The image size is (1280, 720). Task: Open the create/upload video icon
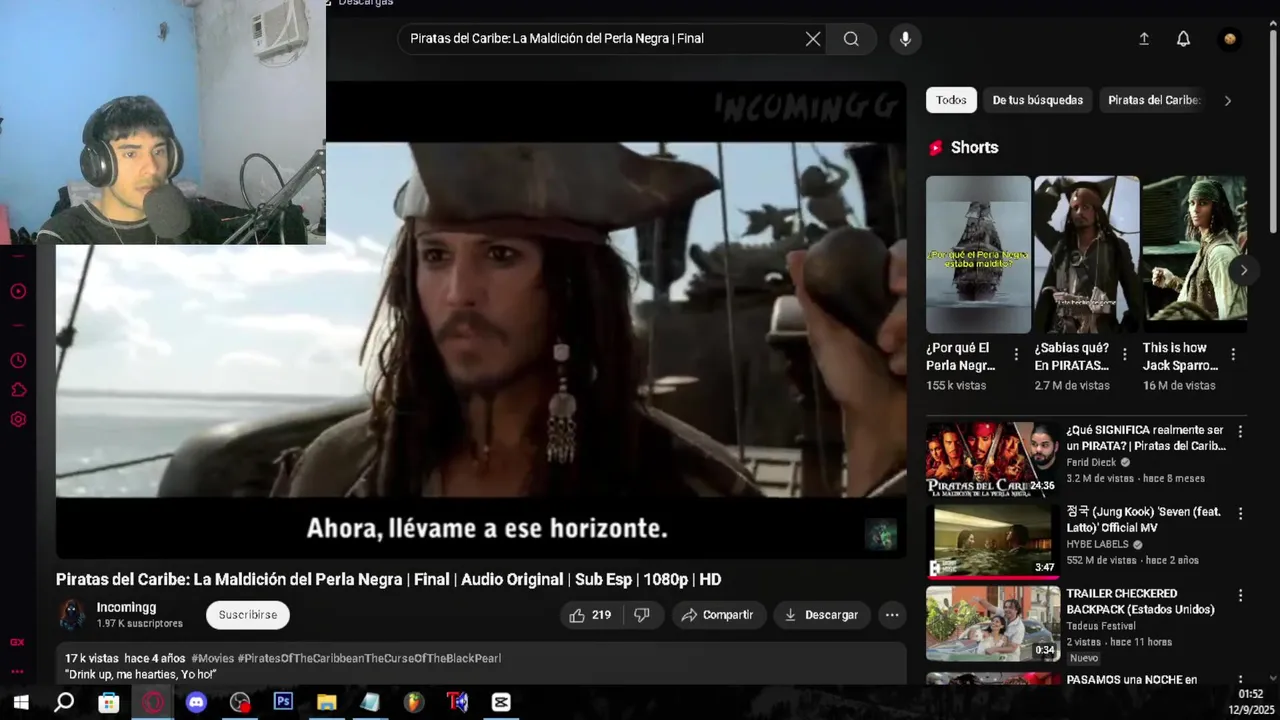click(x=1144, y=39)
